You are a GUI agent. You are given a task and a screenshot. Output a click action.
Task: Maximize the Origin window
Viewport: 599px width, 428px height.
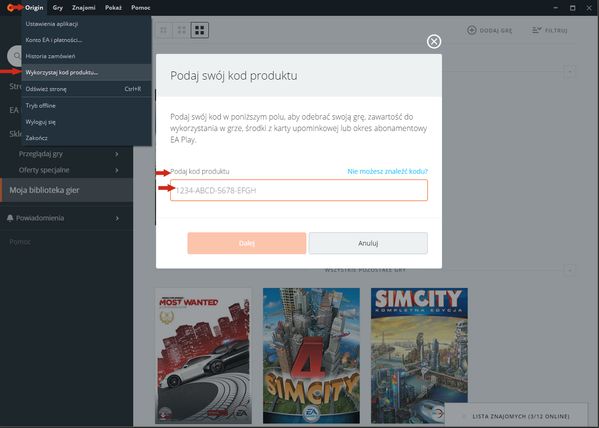click(x=572, y=8)
